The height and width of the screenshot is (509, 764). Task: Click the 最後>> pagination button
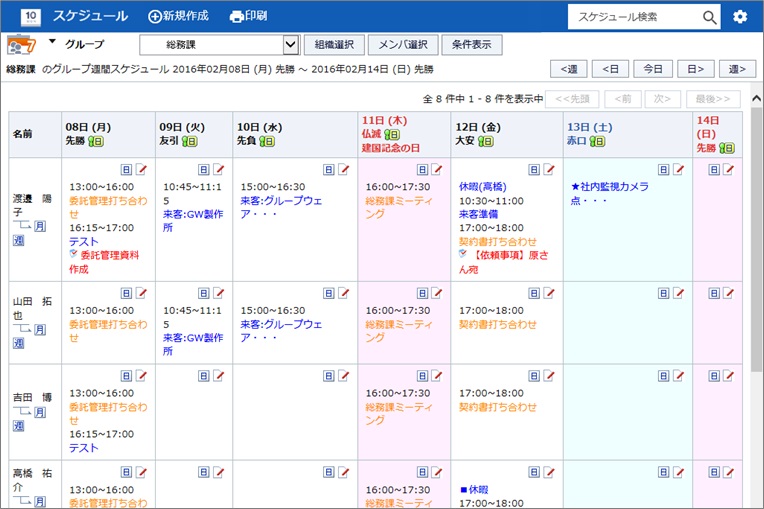point(713,99)
